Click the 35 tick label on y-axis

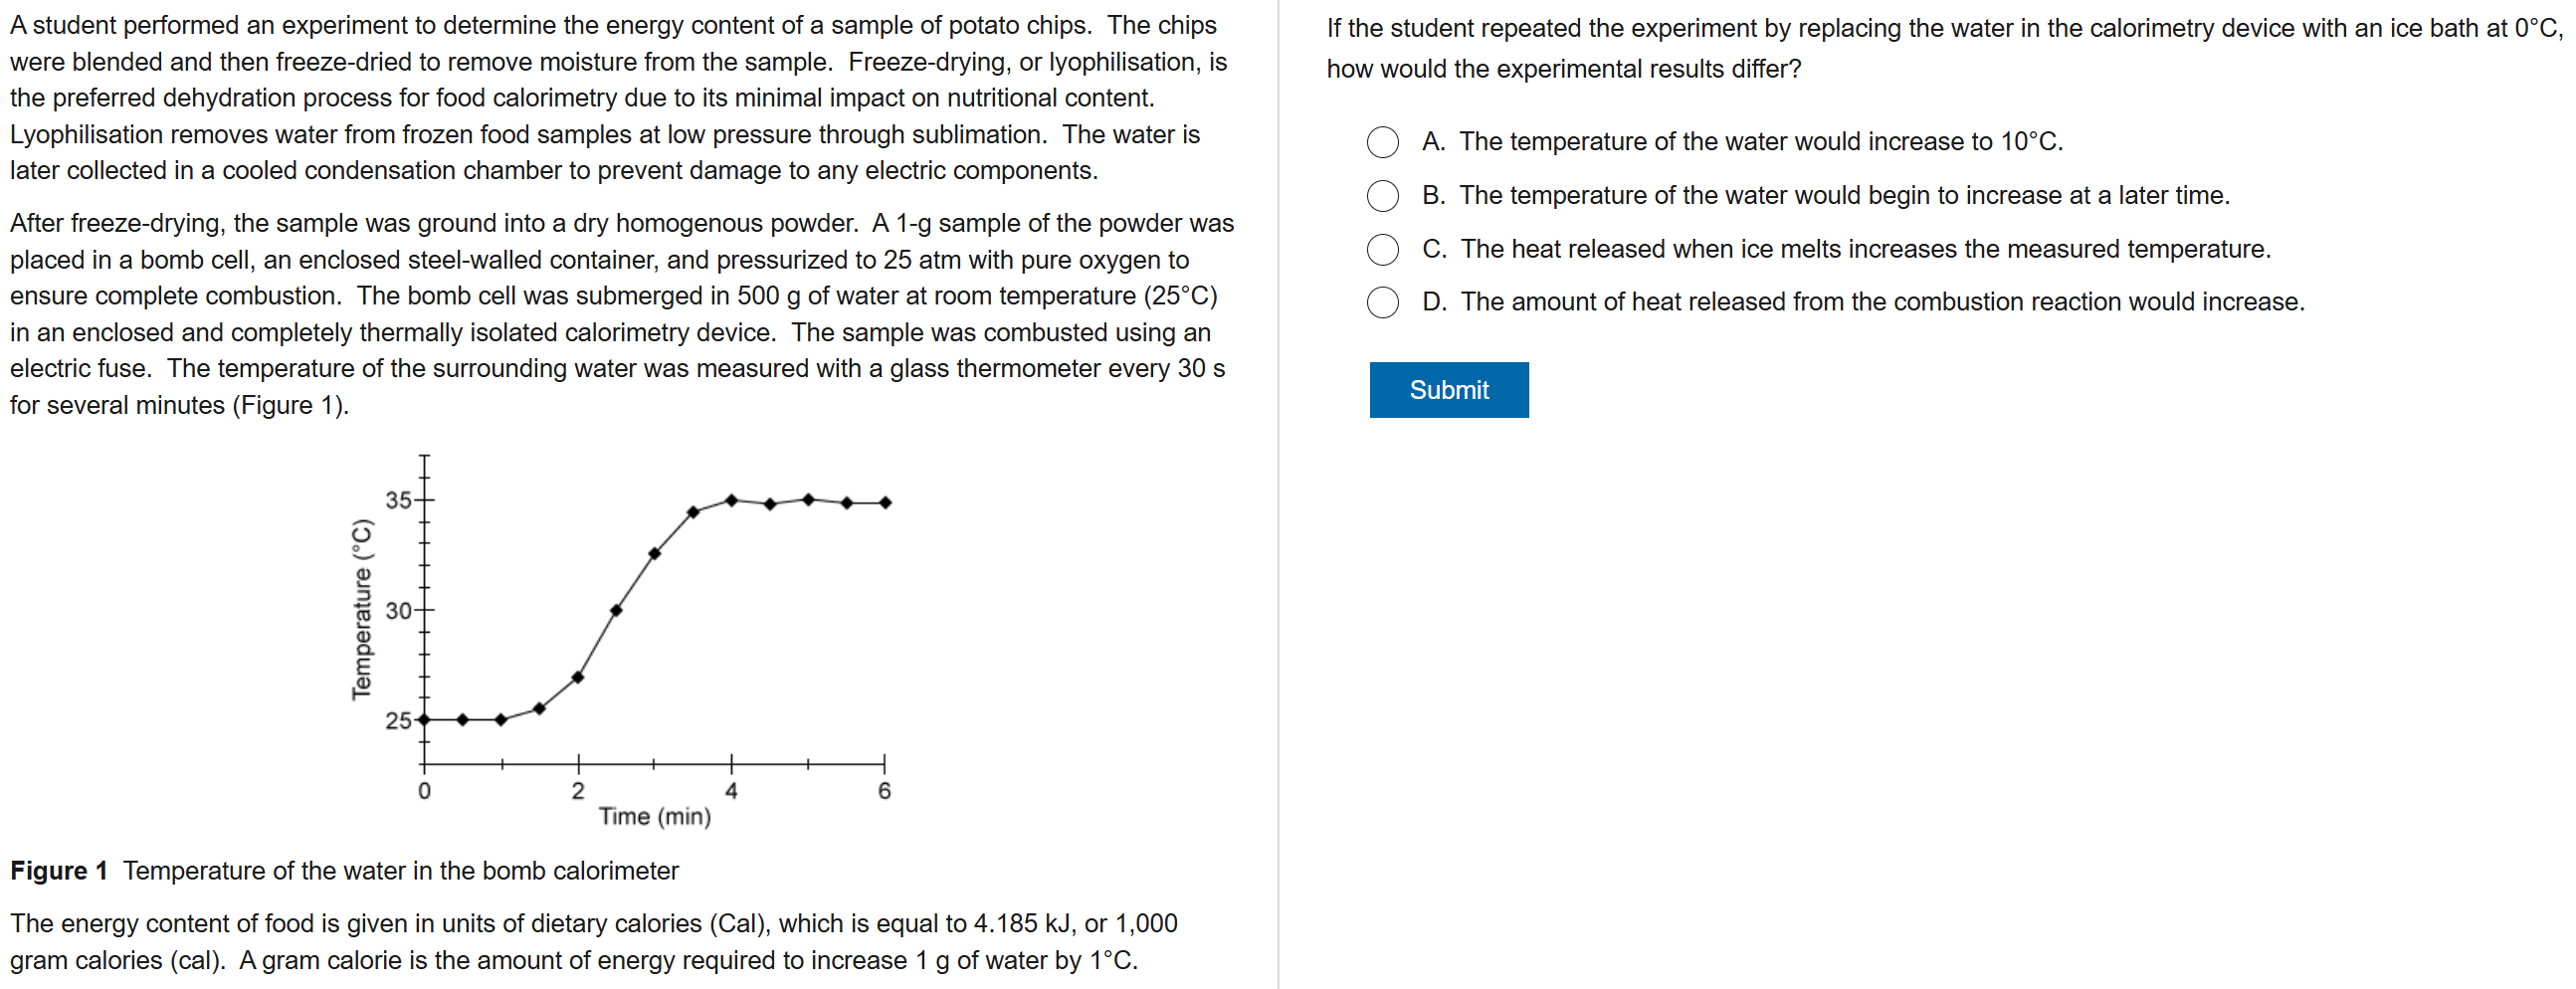click(398, 500)
